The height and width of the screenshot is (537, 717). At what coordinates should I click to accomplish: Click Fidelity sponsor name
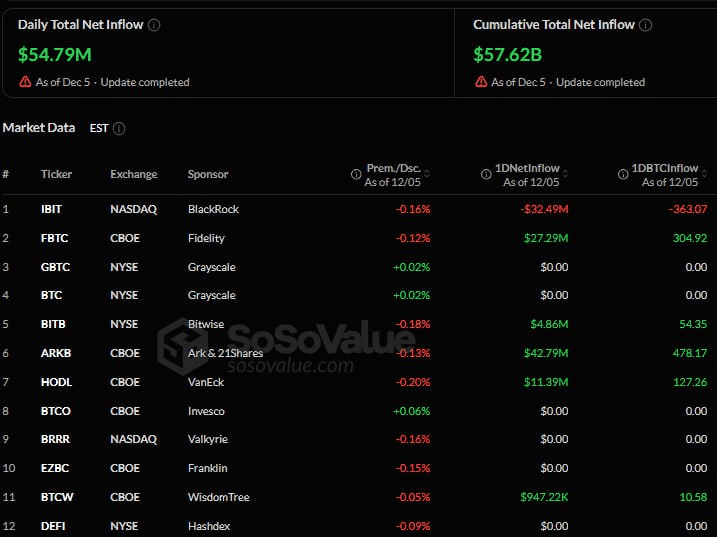pos(206,238)
